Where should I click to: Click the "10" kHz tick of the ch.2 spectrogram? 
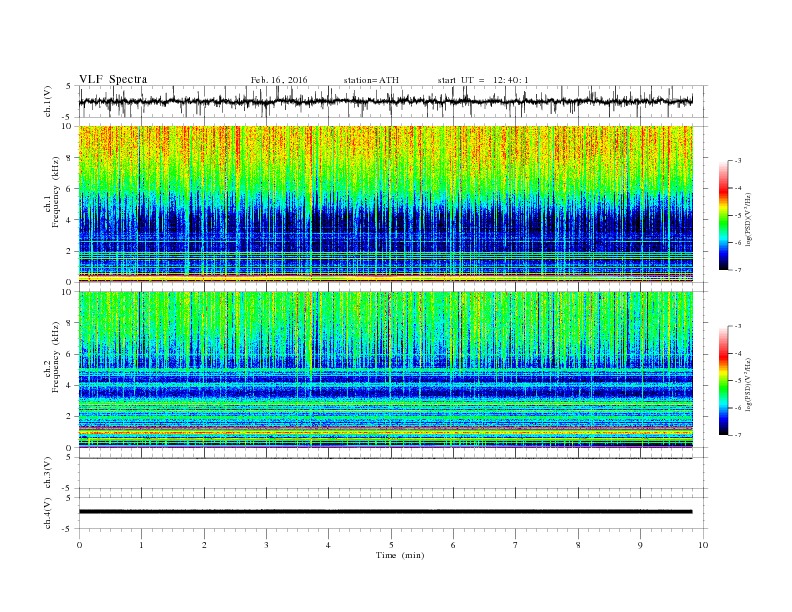[68, 292]
